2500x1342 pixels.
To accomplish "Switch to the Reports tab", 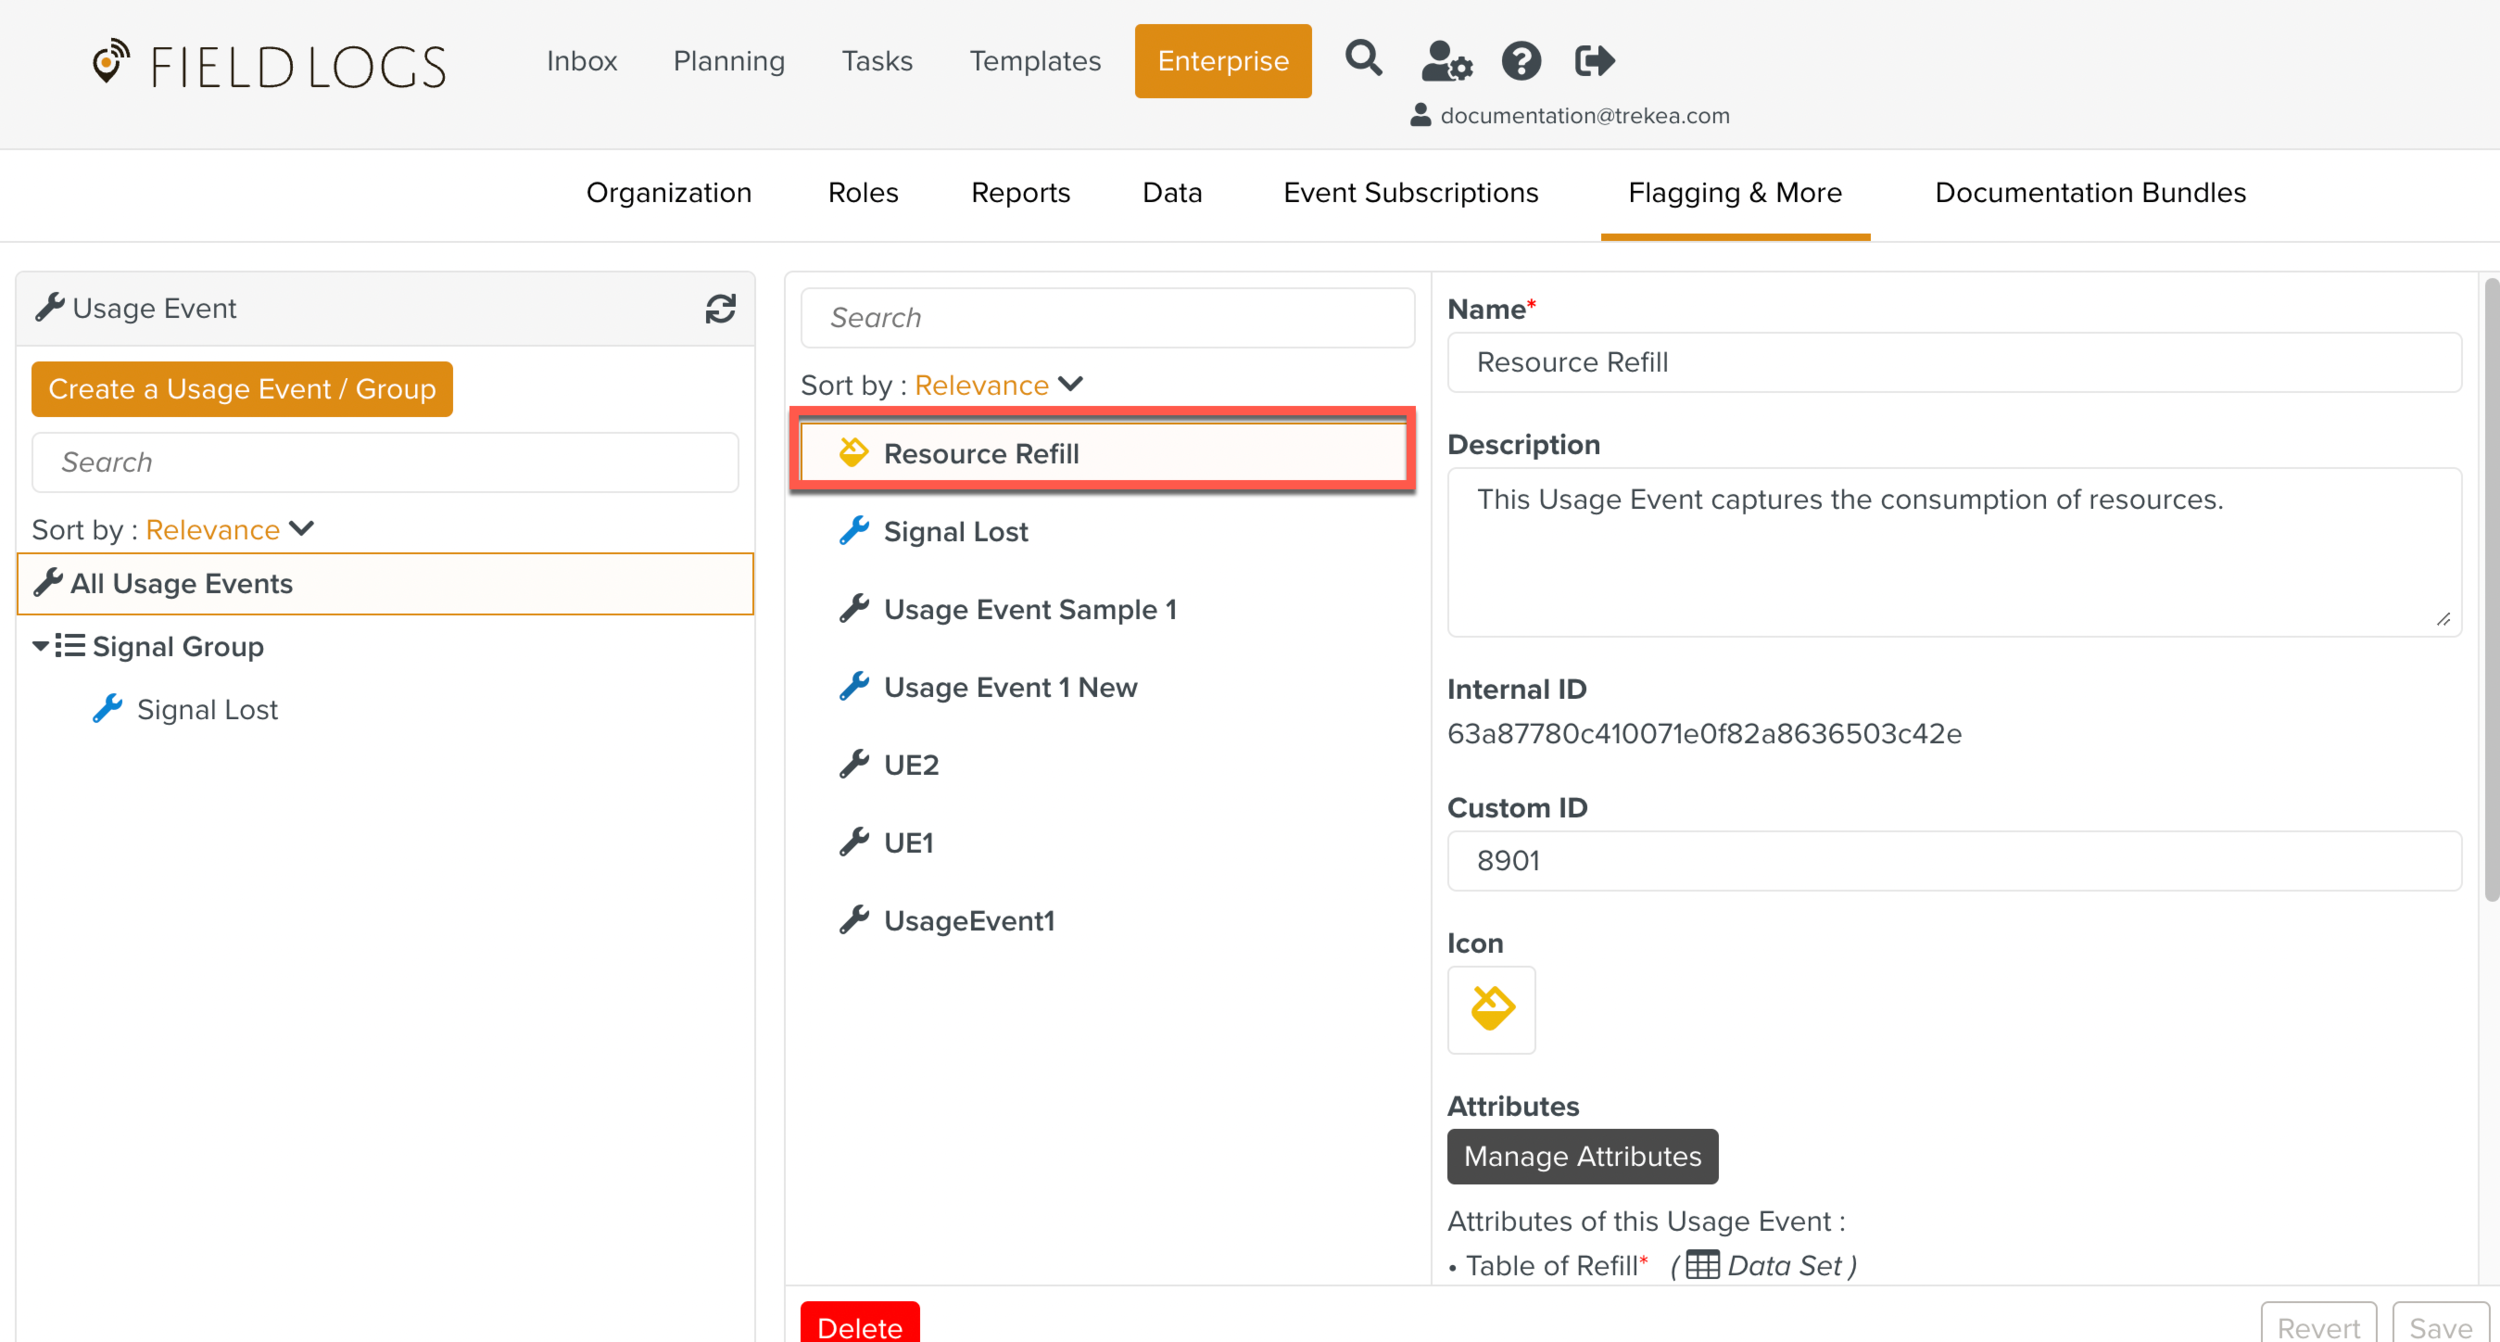I will (1020, 193).
